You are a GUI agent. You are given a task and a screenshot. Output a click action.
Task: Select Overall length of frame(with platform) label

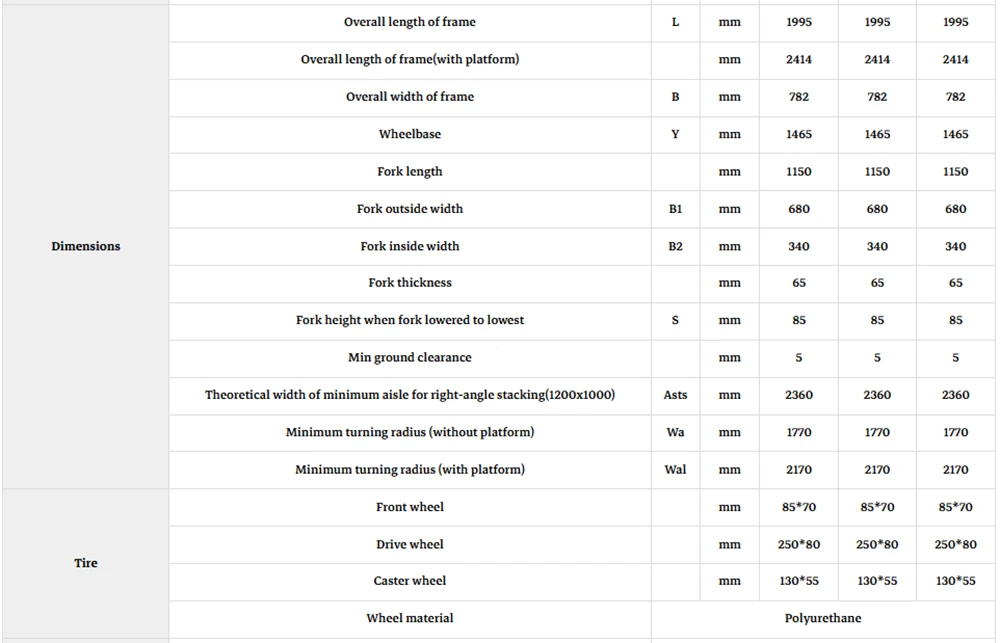409,59
